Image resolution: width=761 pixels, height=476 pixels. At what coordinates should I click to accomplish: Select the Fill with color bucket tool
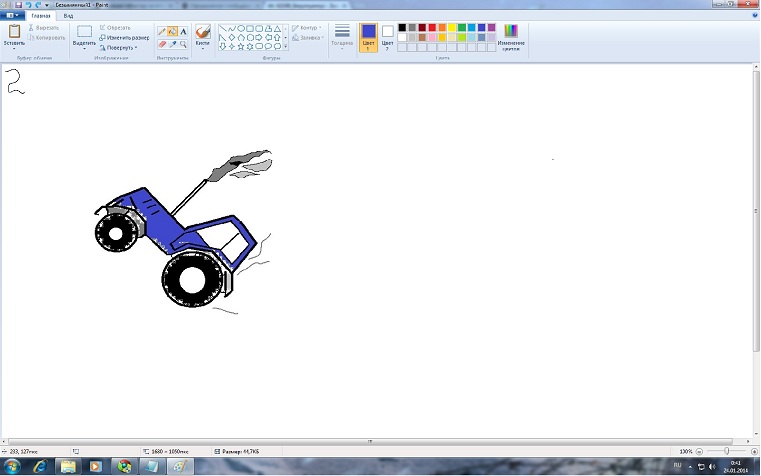(173, 32)
